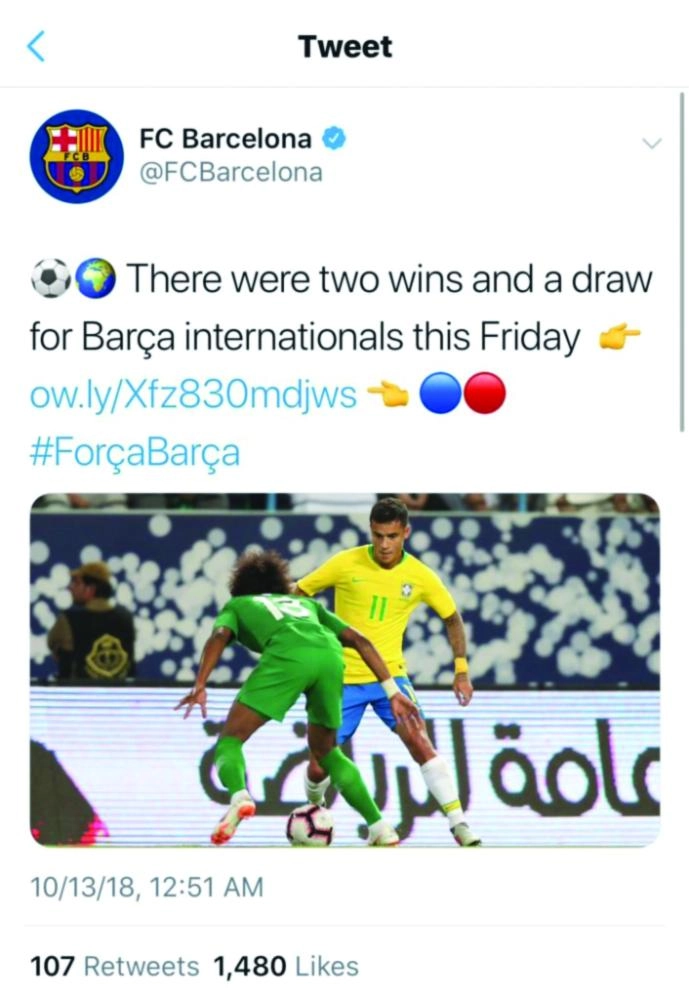The image size is (689, 1000).
Task: View the 107 Retweets list
Action: click(114, 966)
